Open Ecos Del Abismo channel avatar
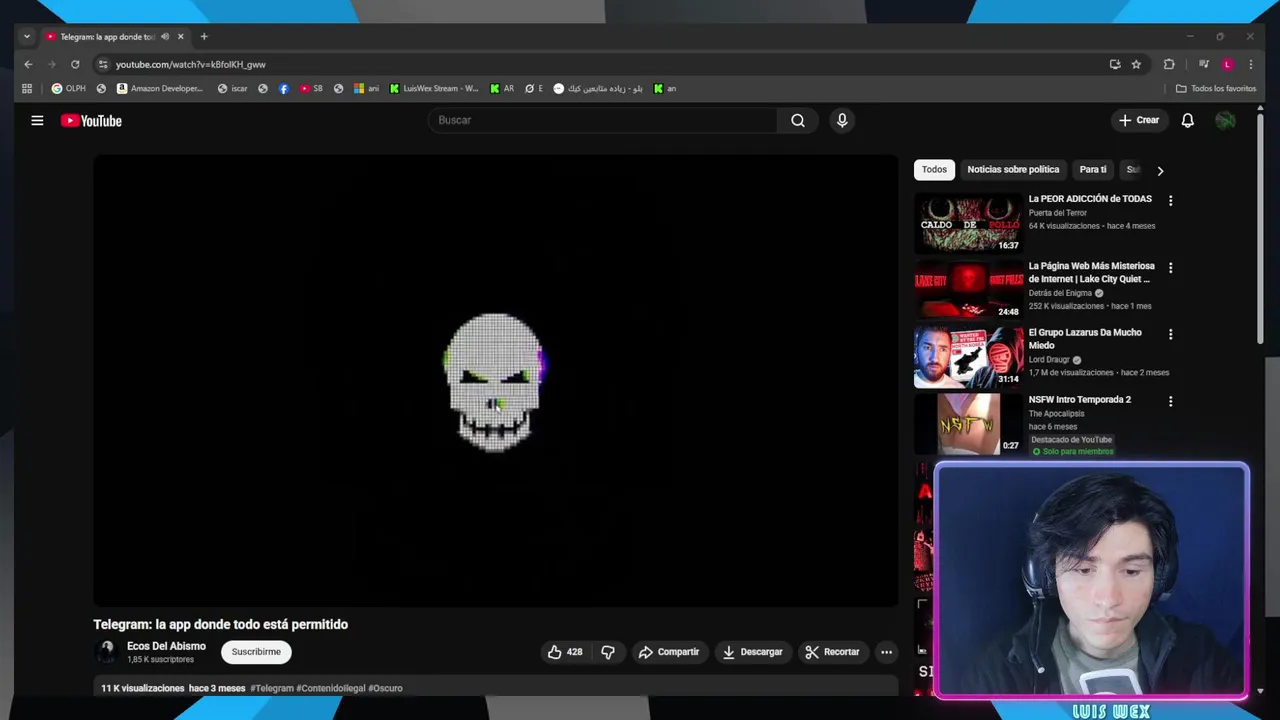 (x=105, y=652)
